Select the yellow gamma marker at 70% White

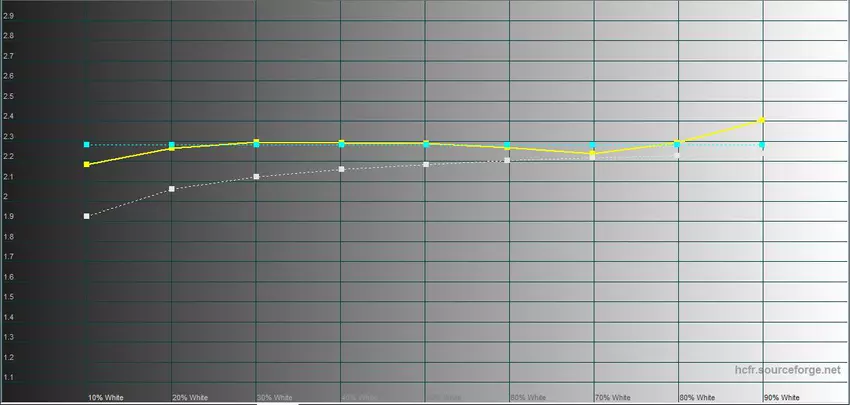click(x=592, y=154)
